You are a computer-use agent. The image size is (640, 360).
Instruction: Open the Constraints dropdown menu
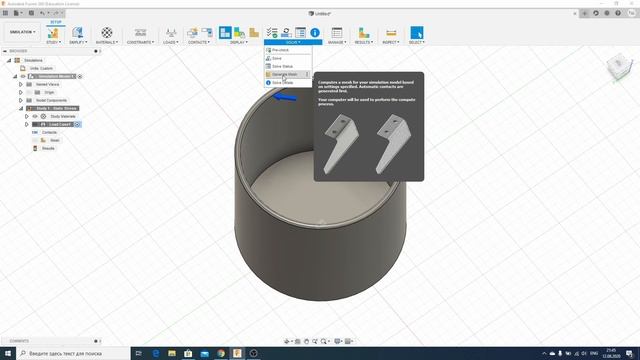140,42
